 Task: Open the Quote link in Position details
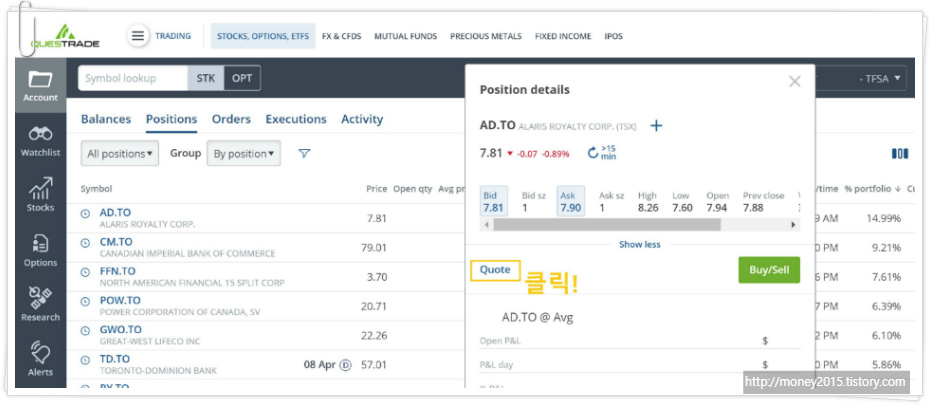pyautogui.click(x=495, y=270)
